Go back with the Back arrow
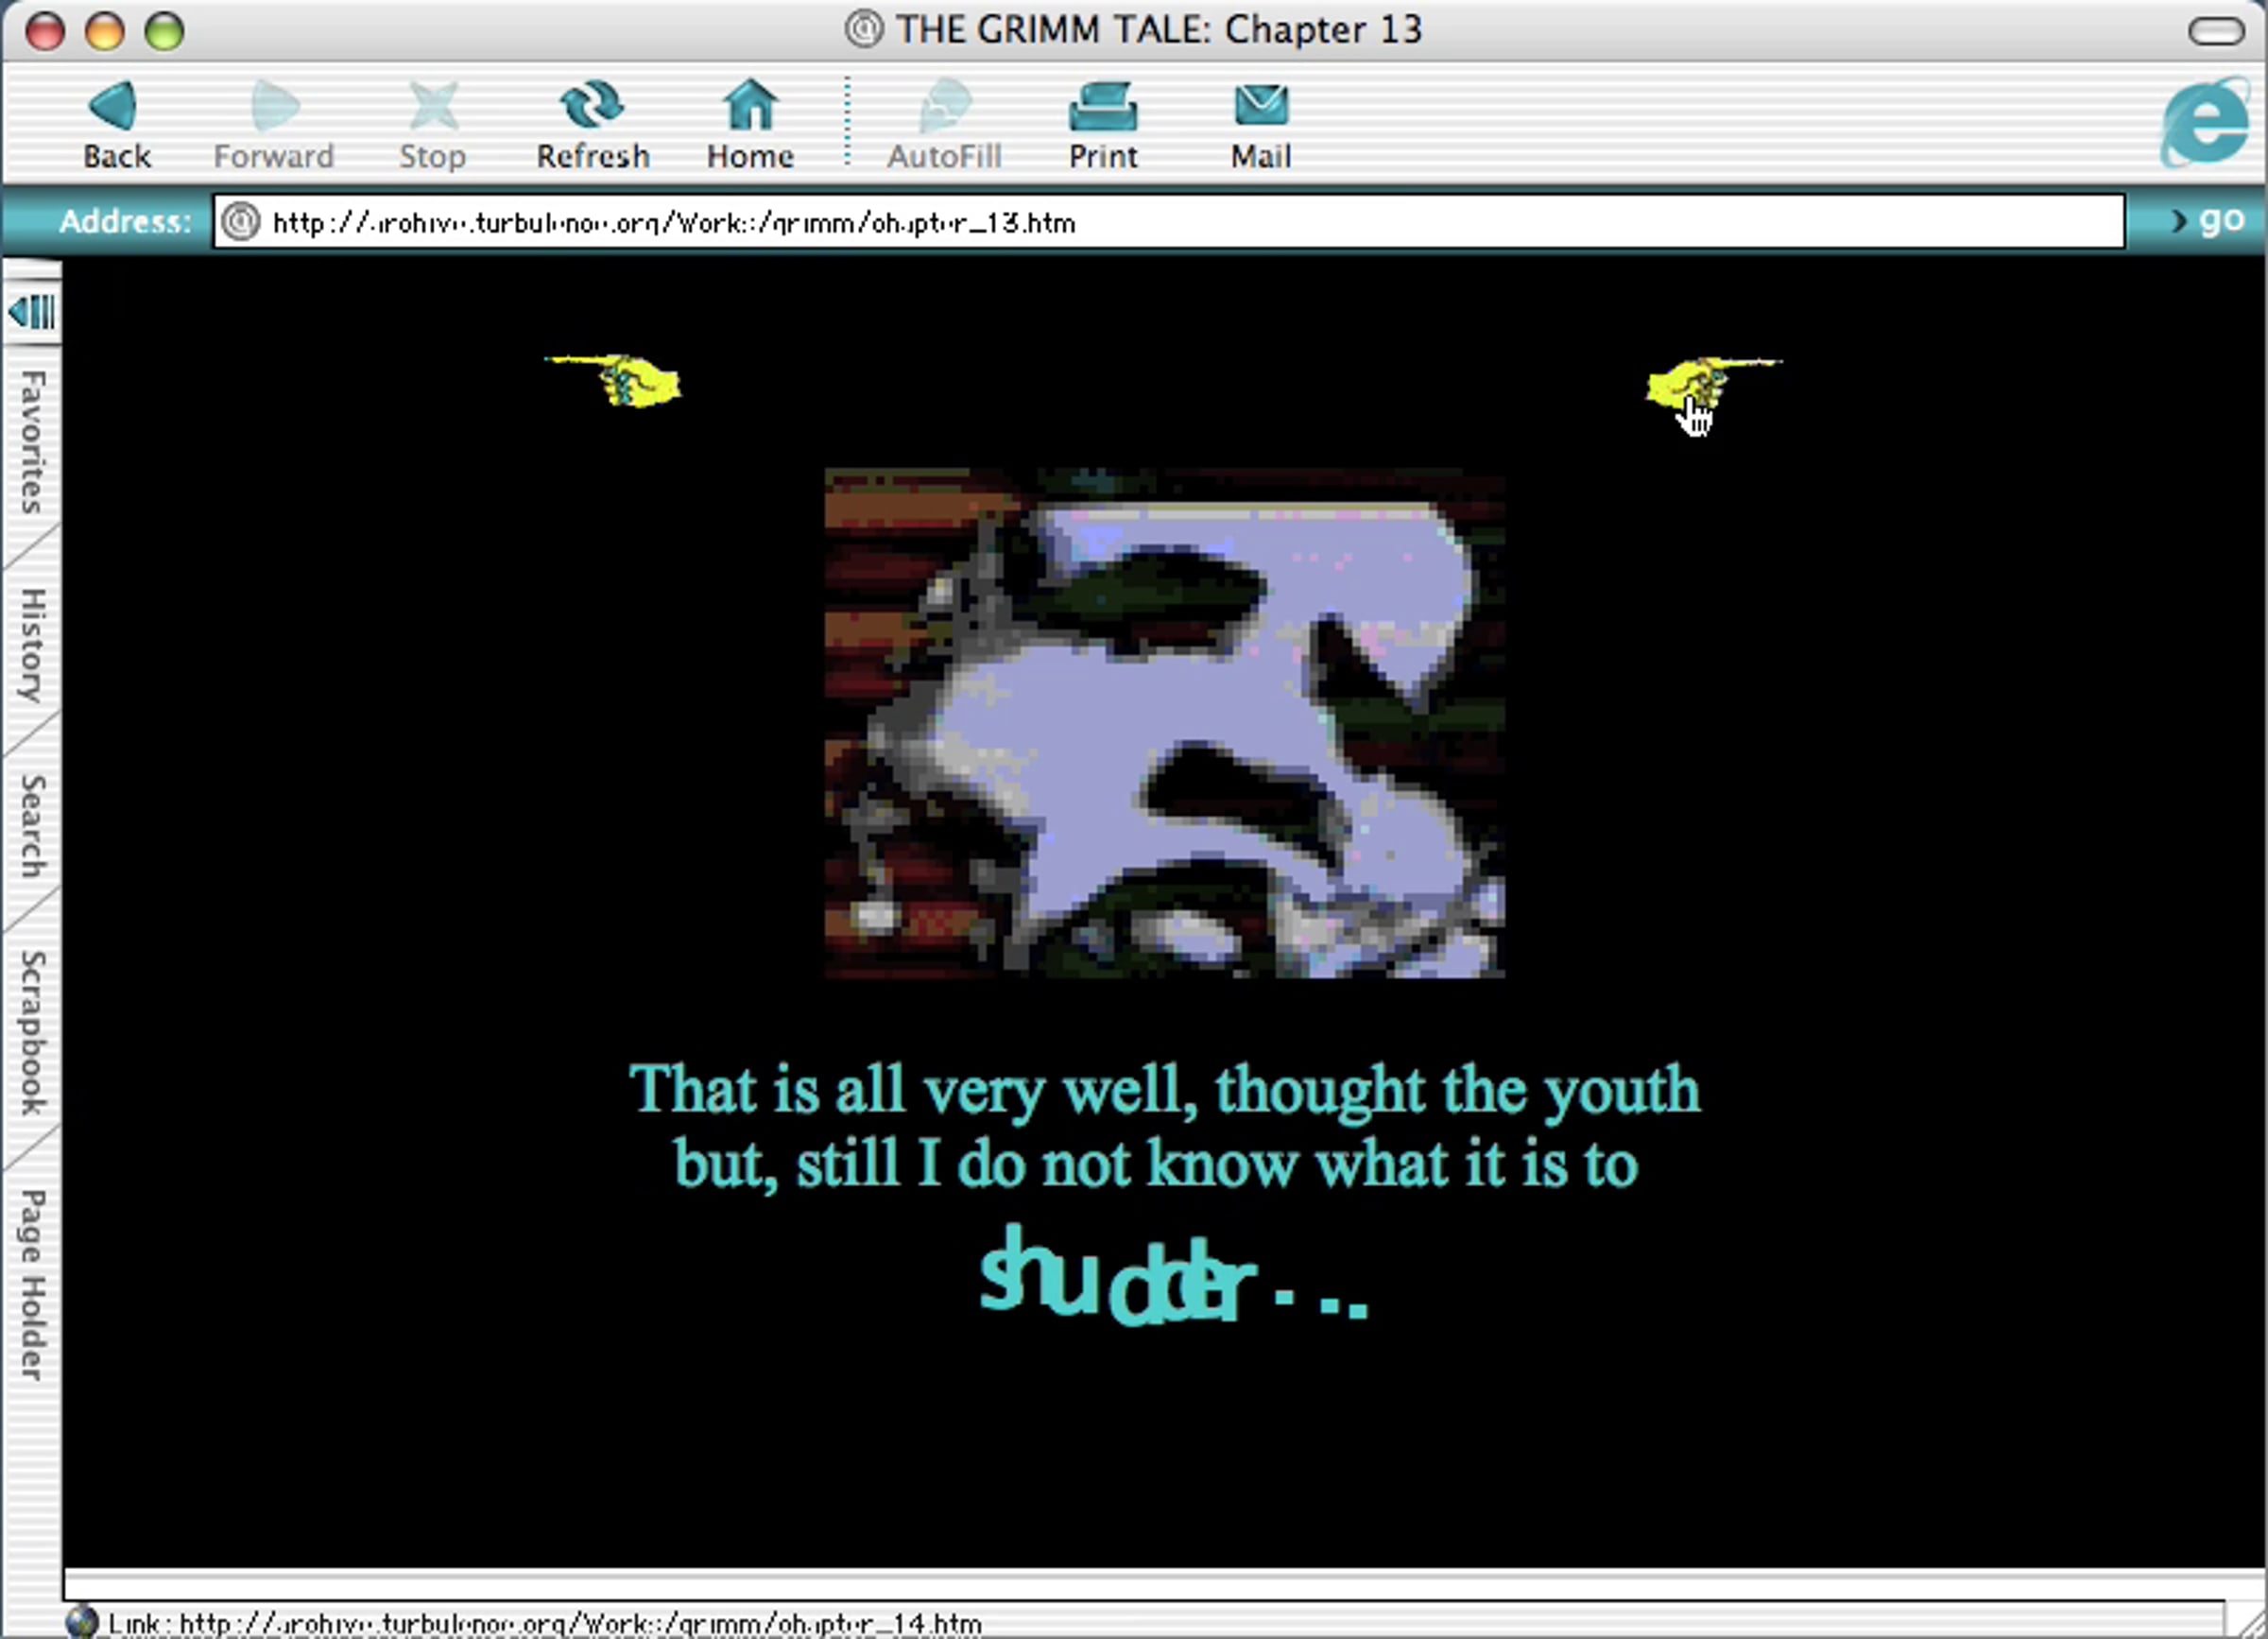The width and height of the screenshot is (2268, 1639). point(116,124)
